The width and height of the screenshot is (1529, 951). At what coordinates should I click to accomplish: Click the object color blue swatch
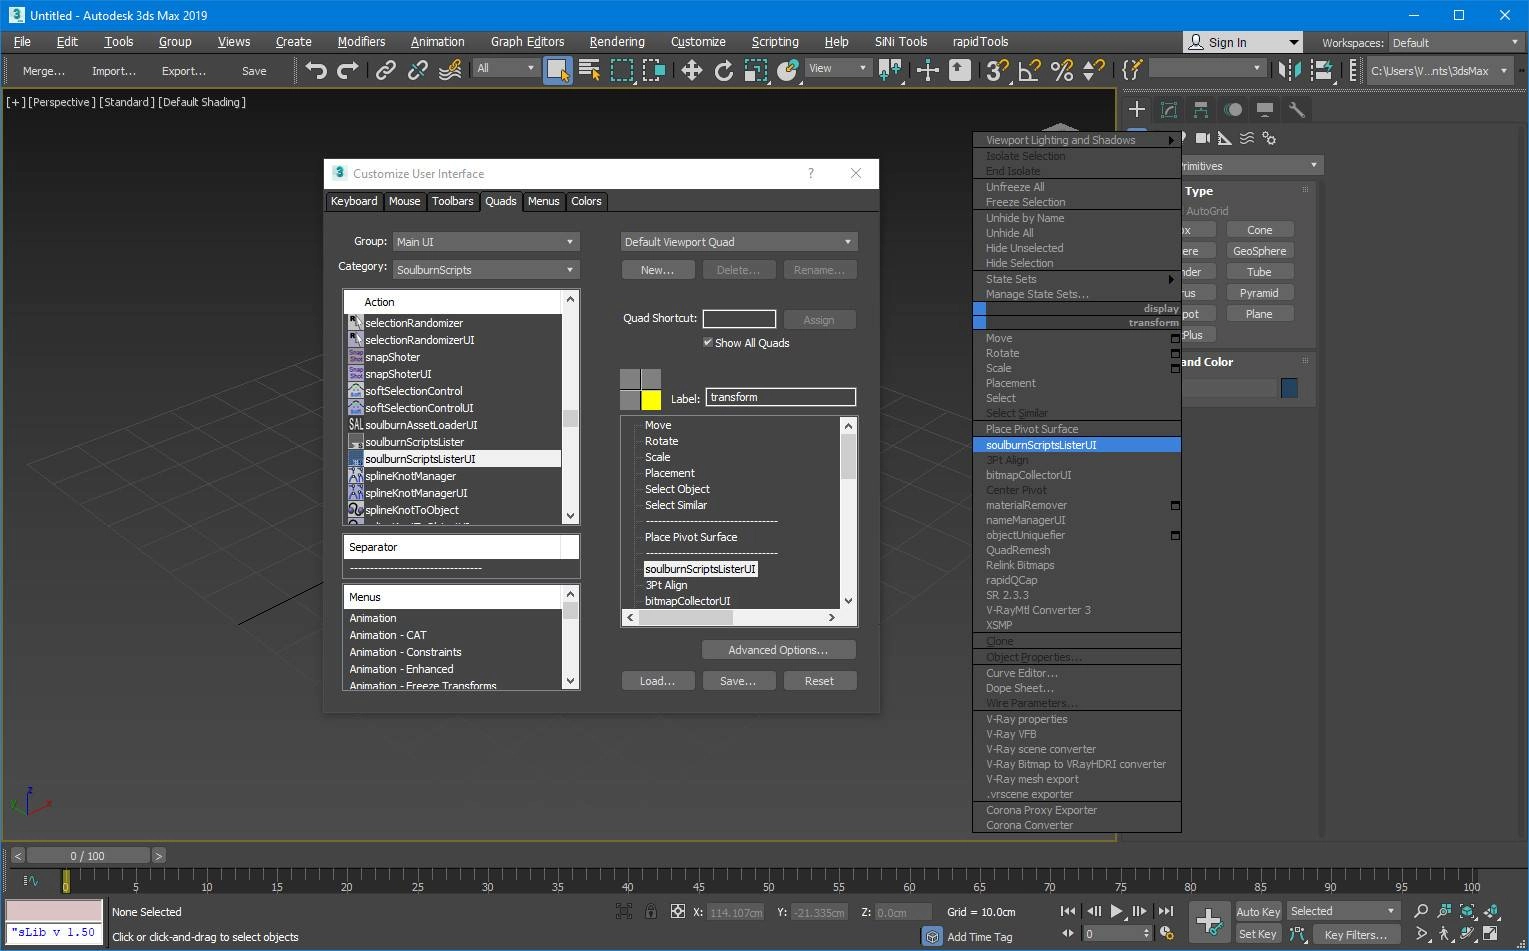1289,388
